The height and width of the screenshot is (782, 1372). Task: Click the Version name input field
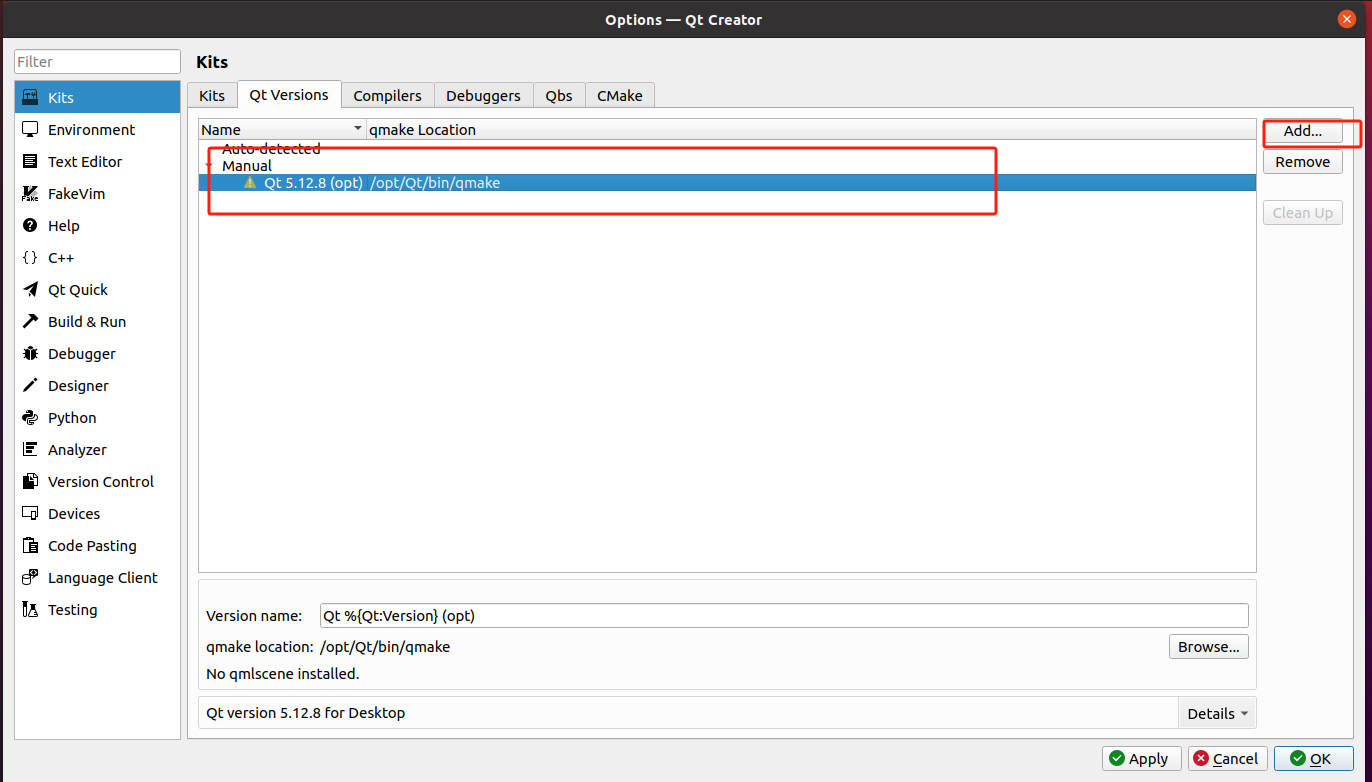[x=783, y=615]
